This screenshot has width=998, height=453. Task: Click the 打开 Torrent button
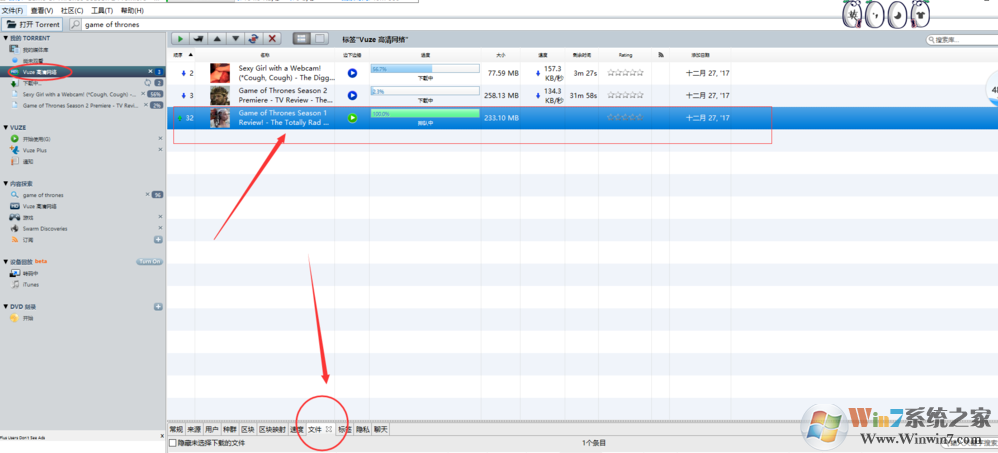coord(33,24)
